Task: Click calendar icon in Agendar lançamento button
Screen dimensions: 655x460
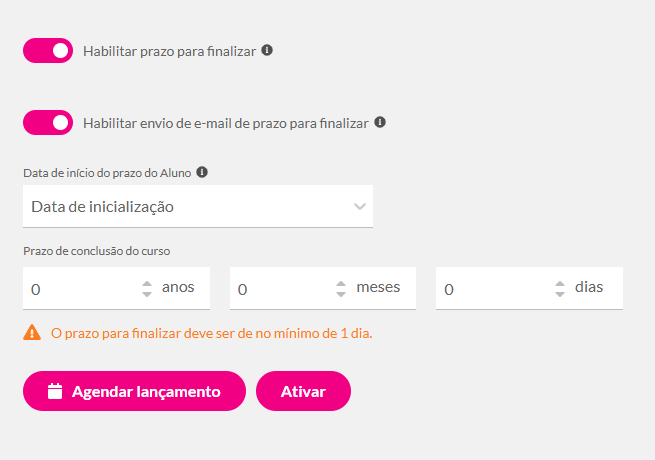Action: coord(55,391)
